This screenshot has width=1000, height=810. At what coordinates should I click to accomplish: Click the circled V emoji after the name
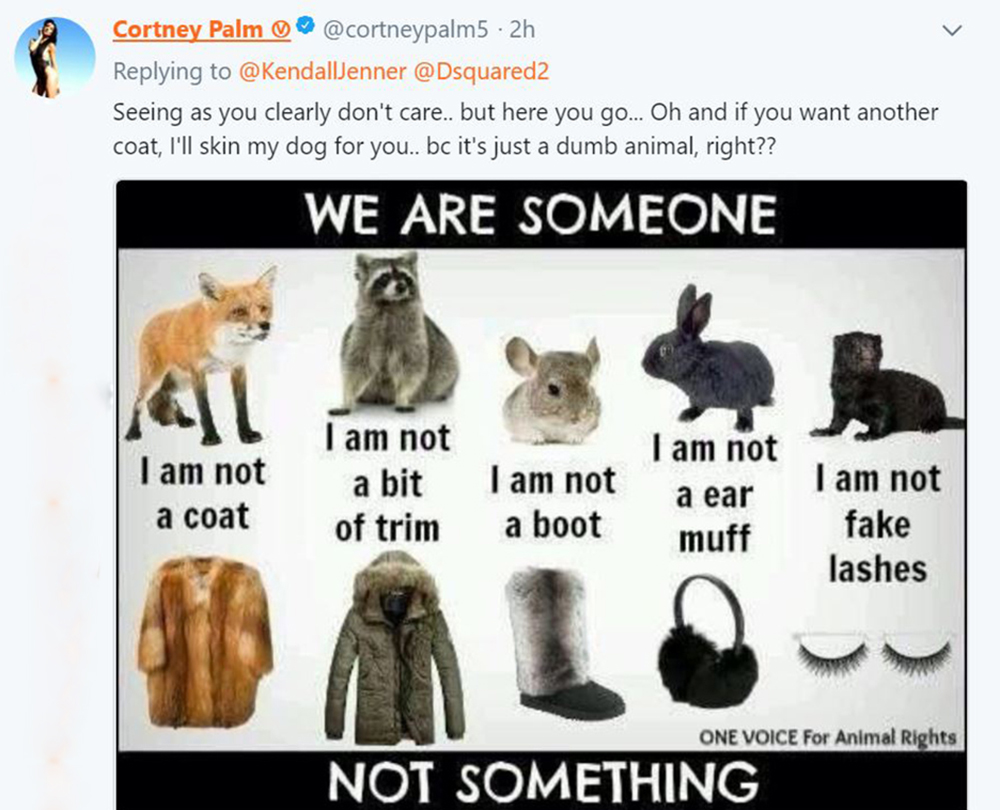click(281, 29)
